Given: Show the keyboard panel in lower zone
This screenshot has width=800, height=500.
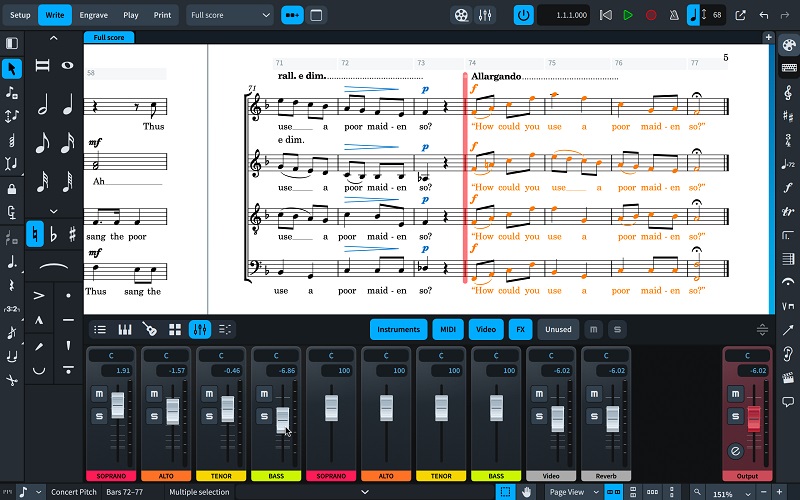Looking at the screenshot, I should point(125,329).
